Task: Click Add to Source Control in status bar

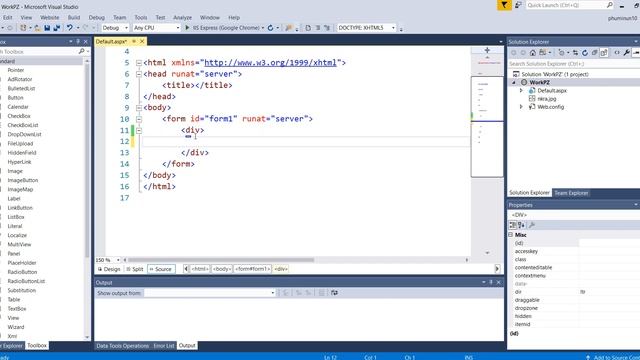Action: (x=613, y=358)
